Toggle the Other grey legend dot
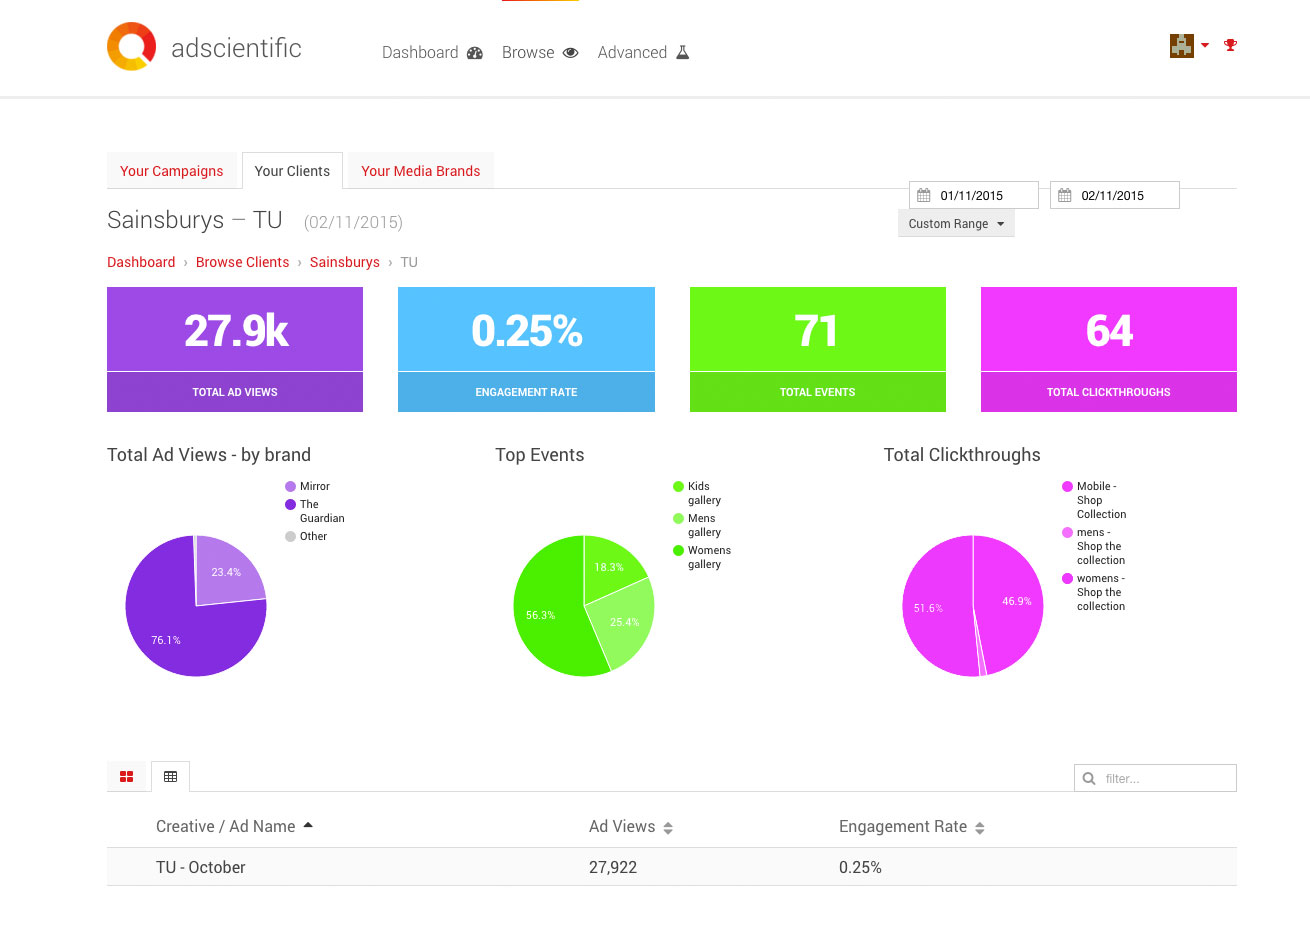 [291, 537]
